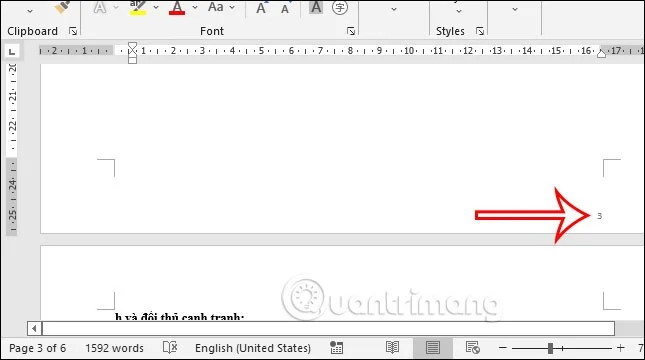Click the page number 3 in footer
Screen dimensions: 645x360
[599, 216]
